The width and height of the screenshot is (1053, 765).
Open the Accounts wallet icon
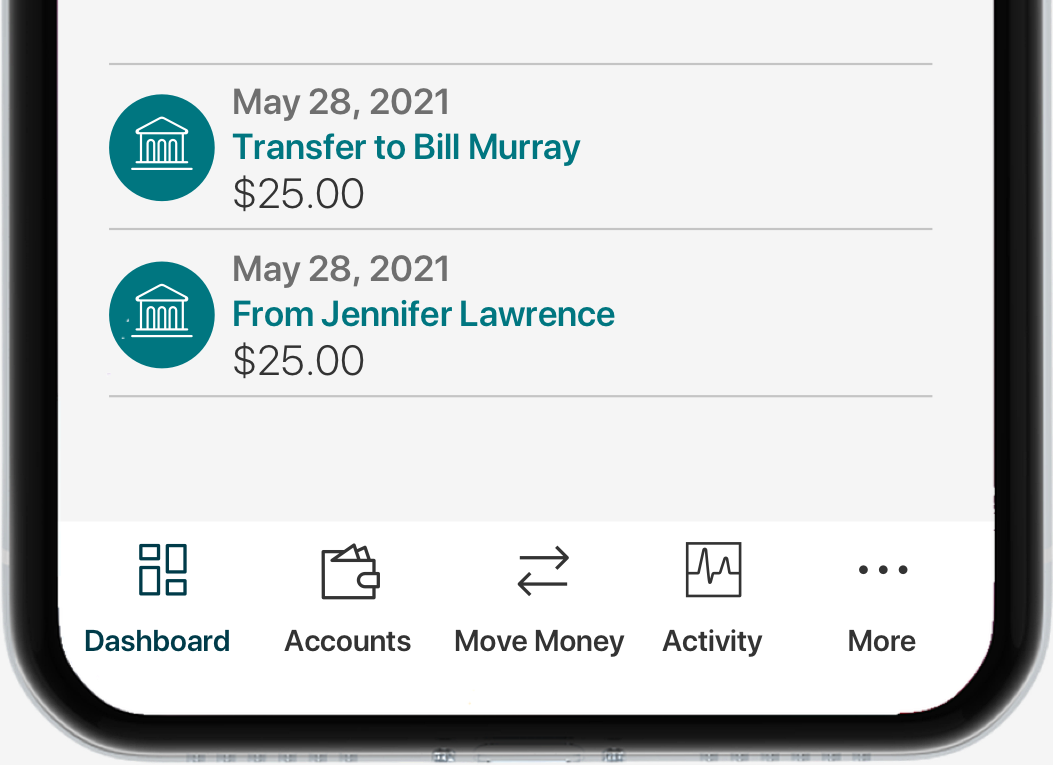(351, 571)
